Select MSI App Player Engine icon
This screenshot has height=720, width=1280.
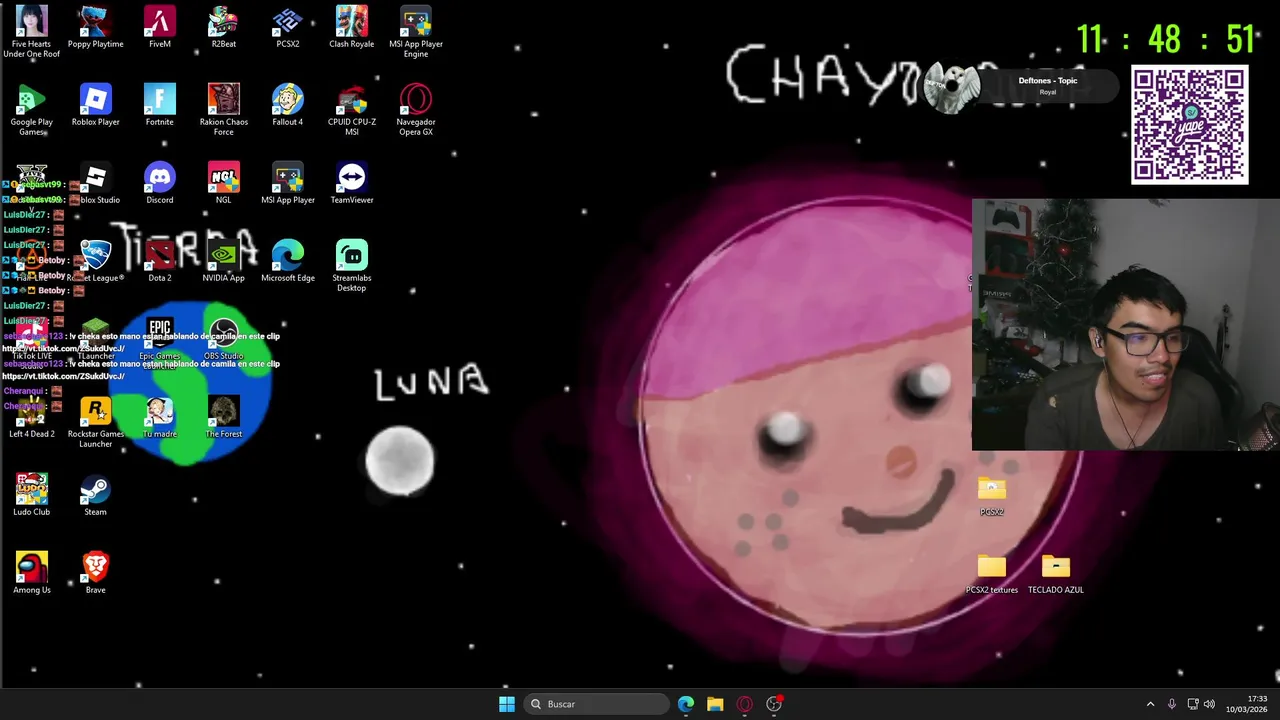coord(416,31)
